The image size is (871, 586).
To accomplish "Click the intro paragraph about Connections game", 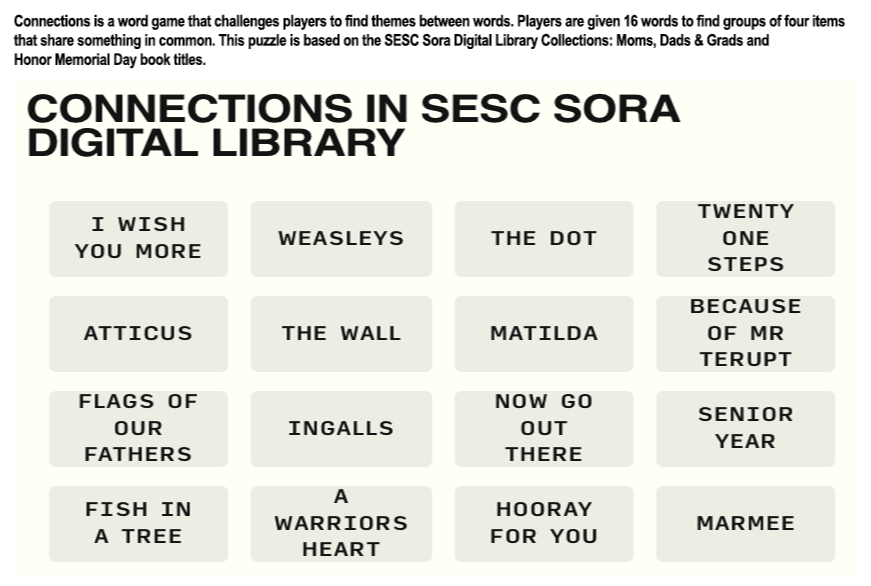I will pos(429,41).
